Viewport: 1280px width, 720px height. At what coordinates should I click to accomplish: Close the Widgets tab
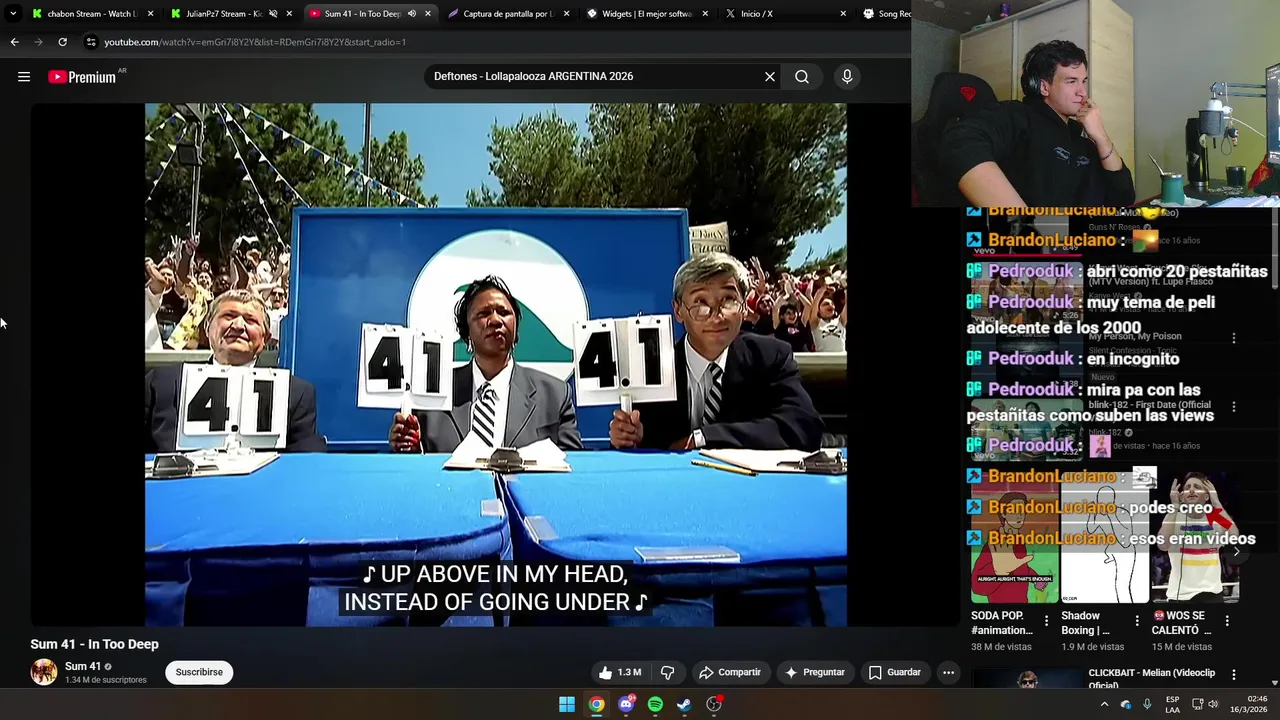point(705,14)
